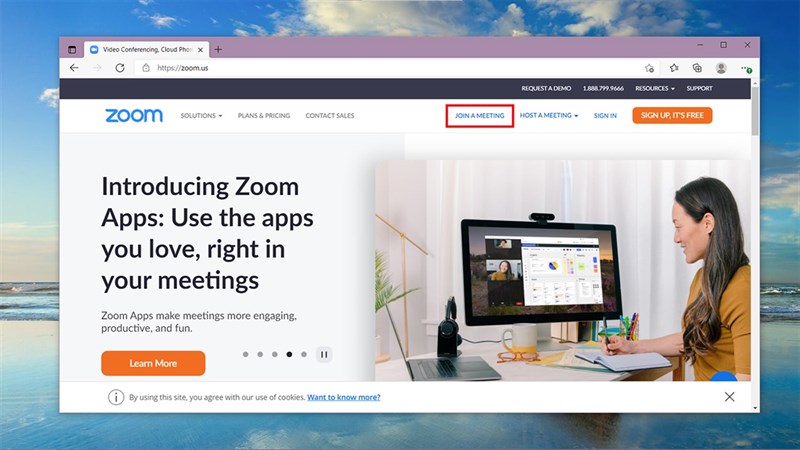The height and width of the screenshot is (450, 800).
Task: Expand the Solutions dropdown
Action: 201,116
